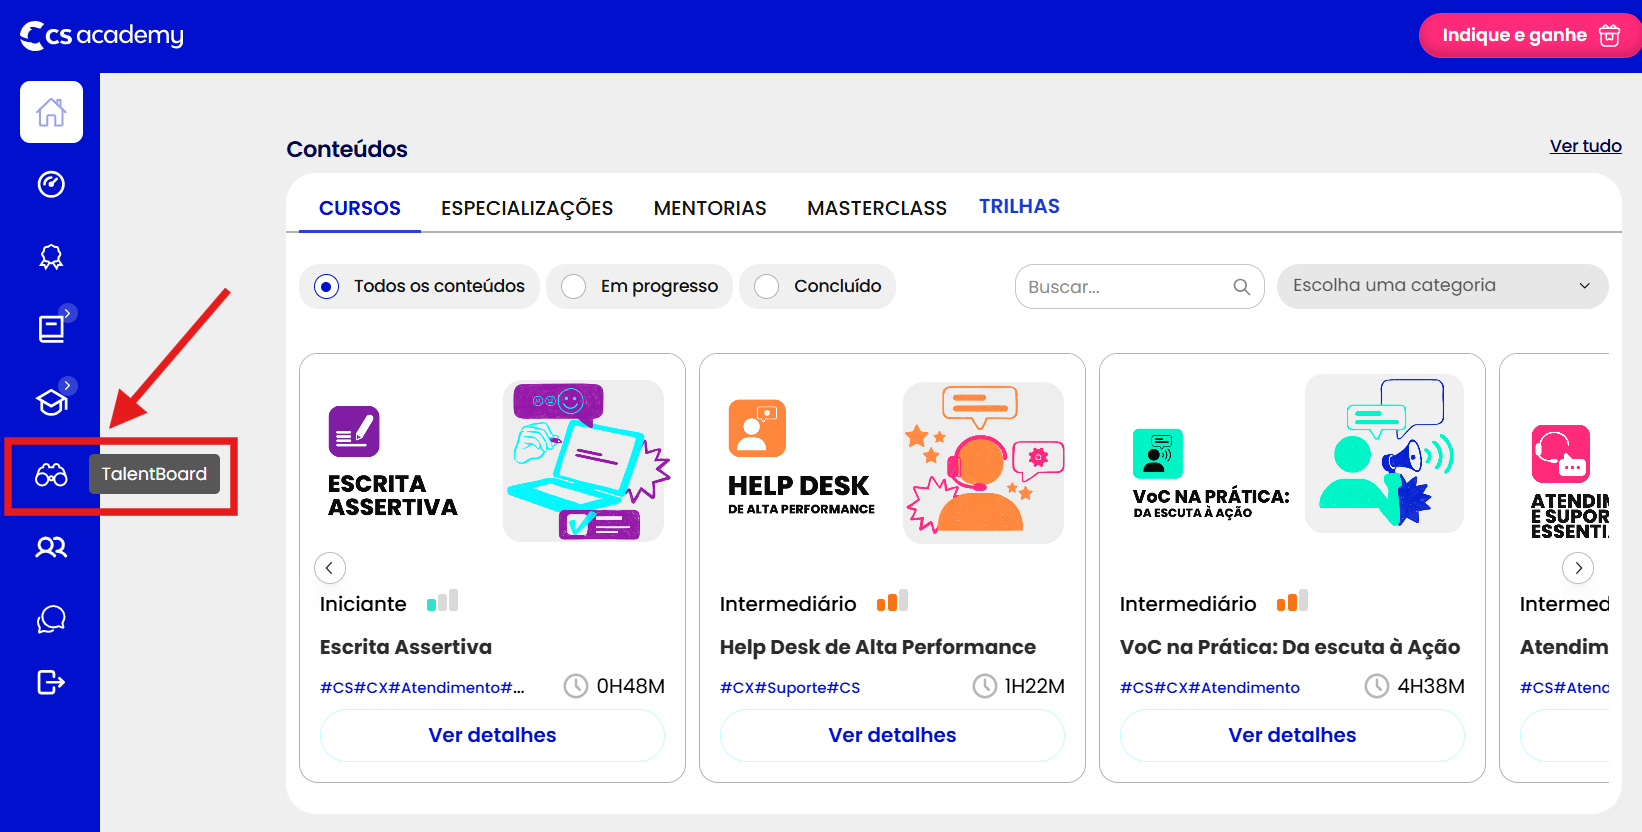1642x832 pixels.
Task: Open the VoC megaphone illustration thumbnail
Action: (x=1385, y=453)
